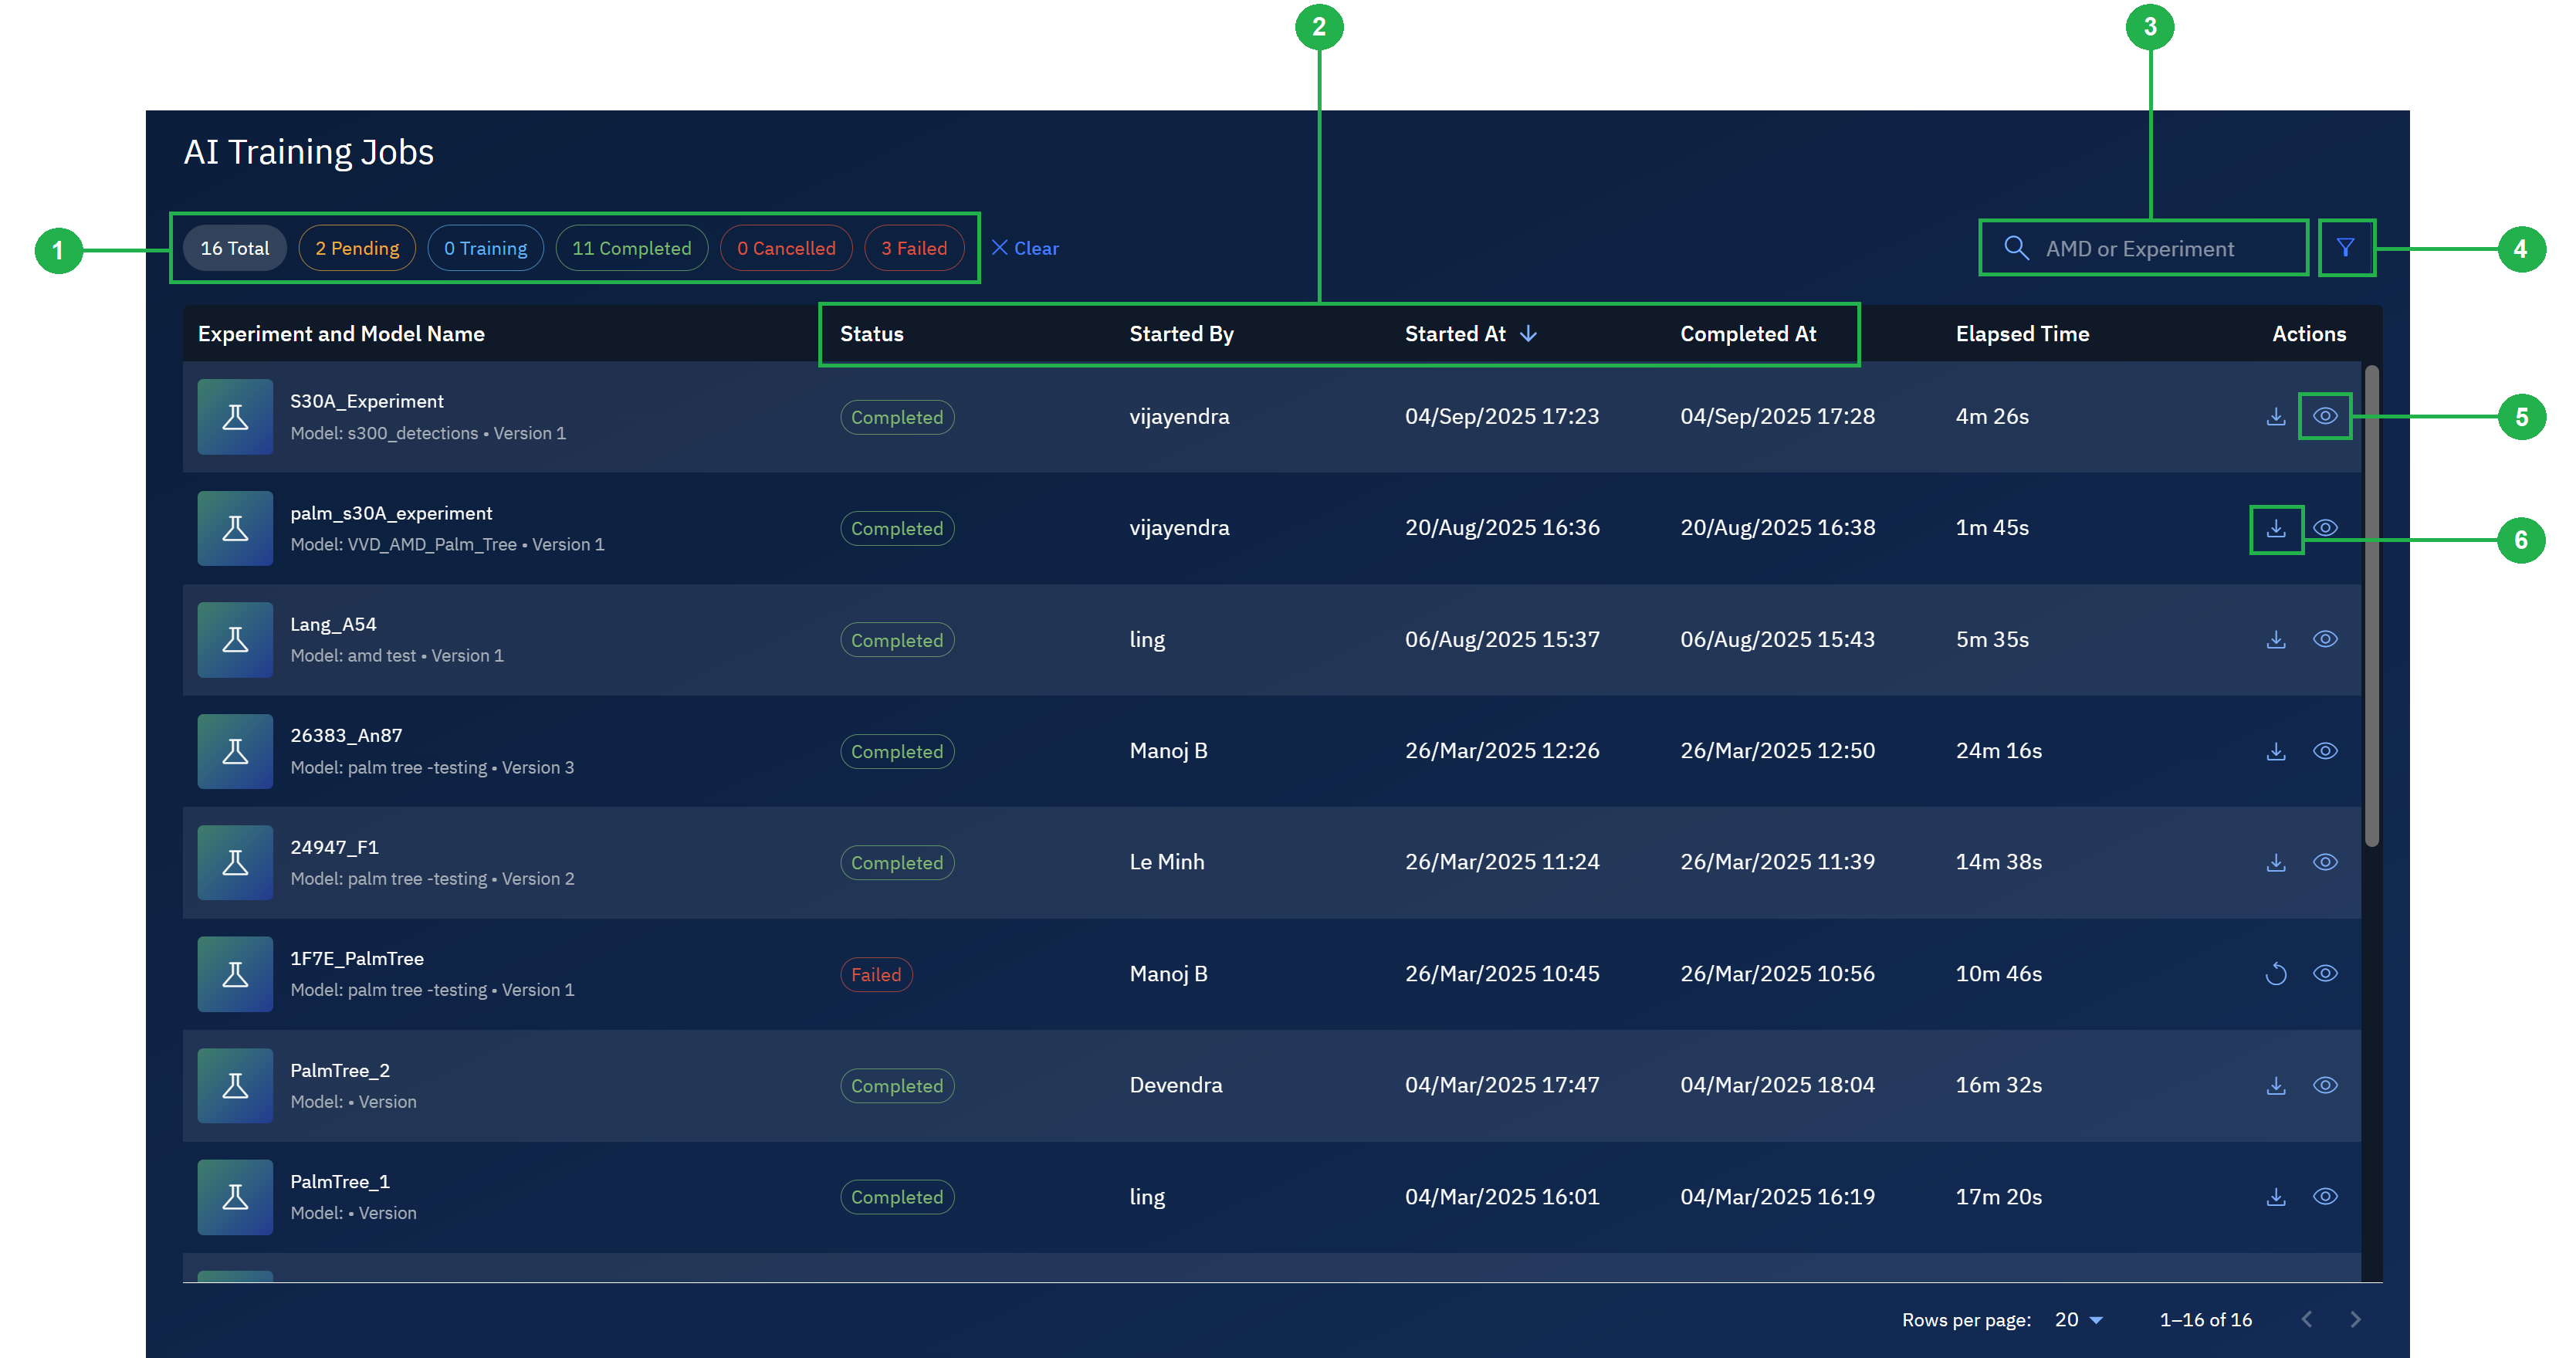Select the 2 Pending filter chip

tap(357, 247)
